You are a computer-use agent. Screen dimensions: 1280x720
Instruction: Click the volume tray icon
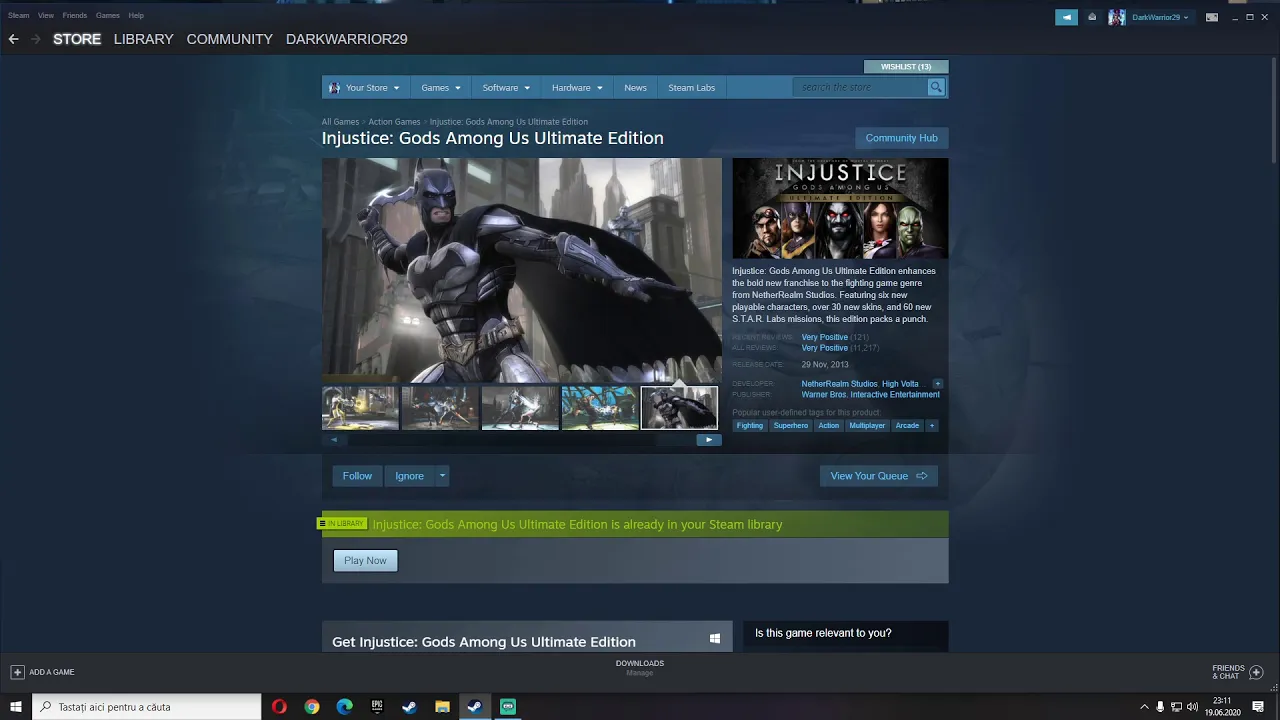(x=1192, y=707)
